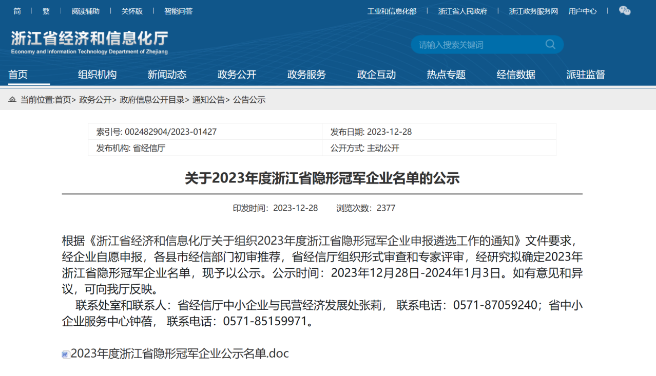Click phone number 0571-85159971
Screen dimensions: 656x376
point(265,321)
